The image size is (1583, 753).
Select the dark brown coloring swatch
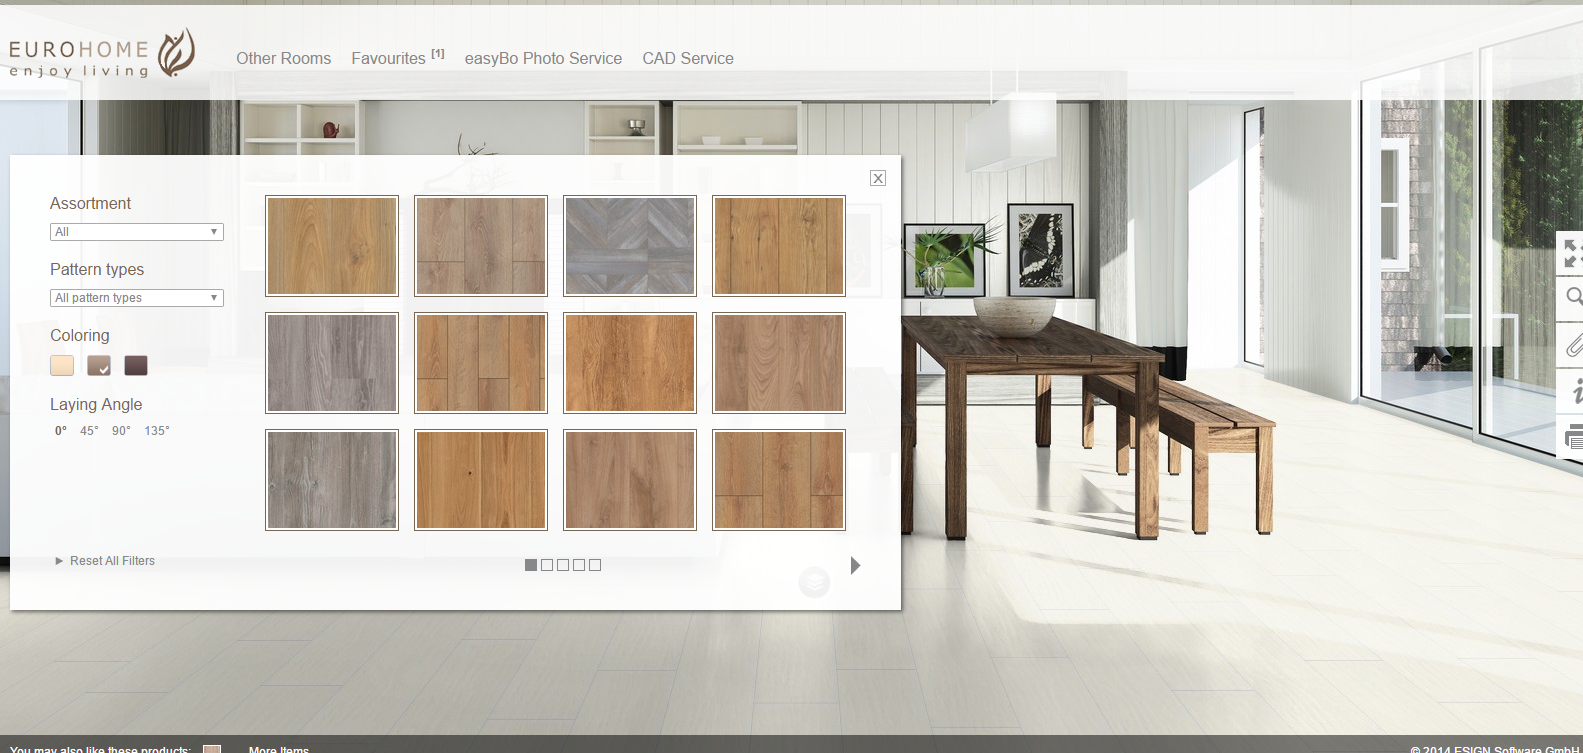click(136, 366)
